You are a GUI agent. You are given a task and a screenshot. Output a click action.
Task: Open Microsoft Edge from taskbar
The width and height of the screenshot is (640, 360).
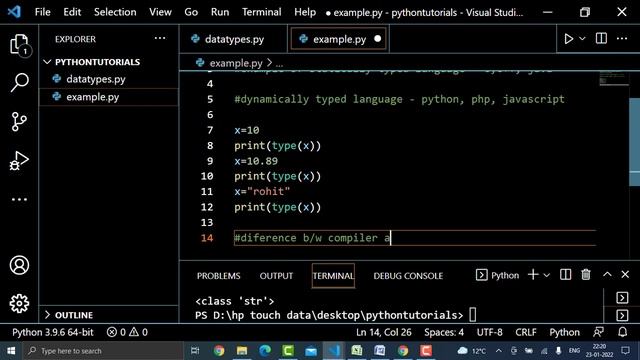265,351
